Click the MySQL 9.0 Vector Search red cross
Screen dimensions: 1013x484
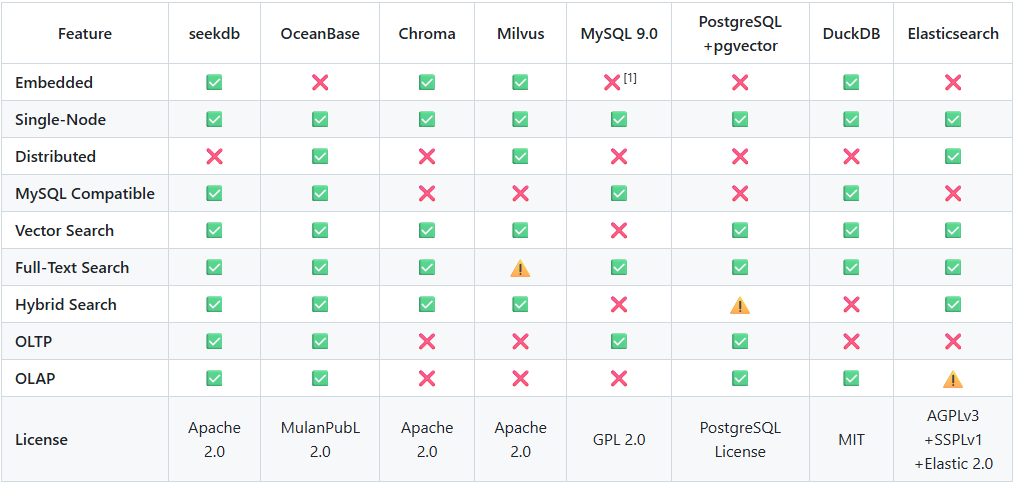pyautogui.click(x=619, y=231)
